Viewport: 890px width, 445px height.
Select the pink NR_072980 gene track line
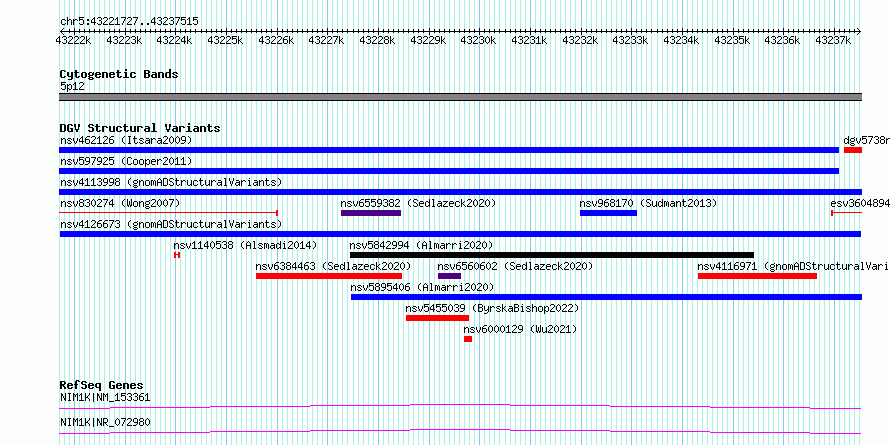460,431
